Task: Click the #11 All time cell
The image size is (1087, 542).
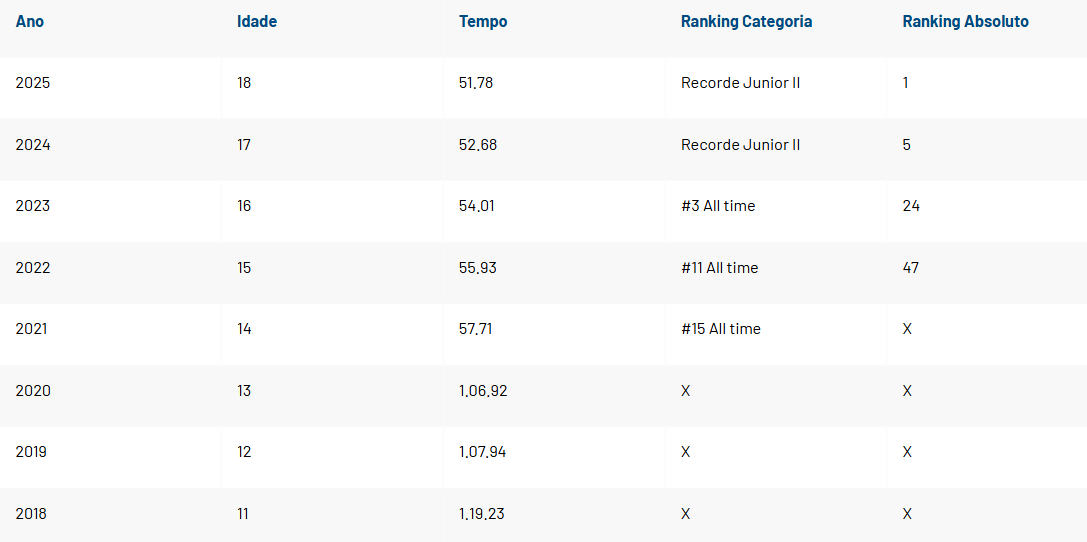Action: [x=719, y=268]
